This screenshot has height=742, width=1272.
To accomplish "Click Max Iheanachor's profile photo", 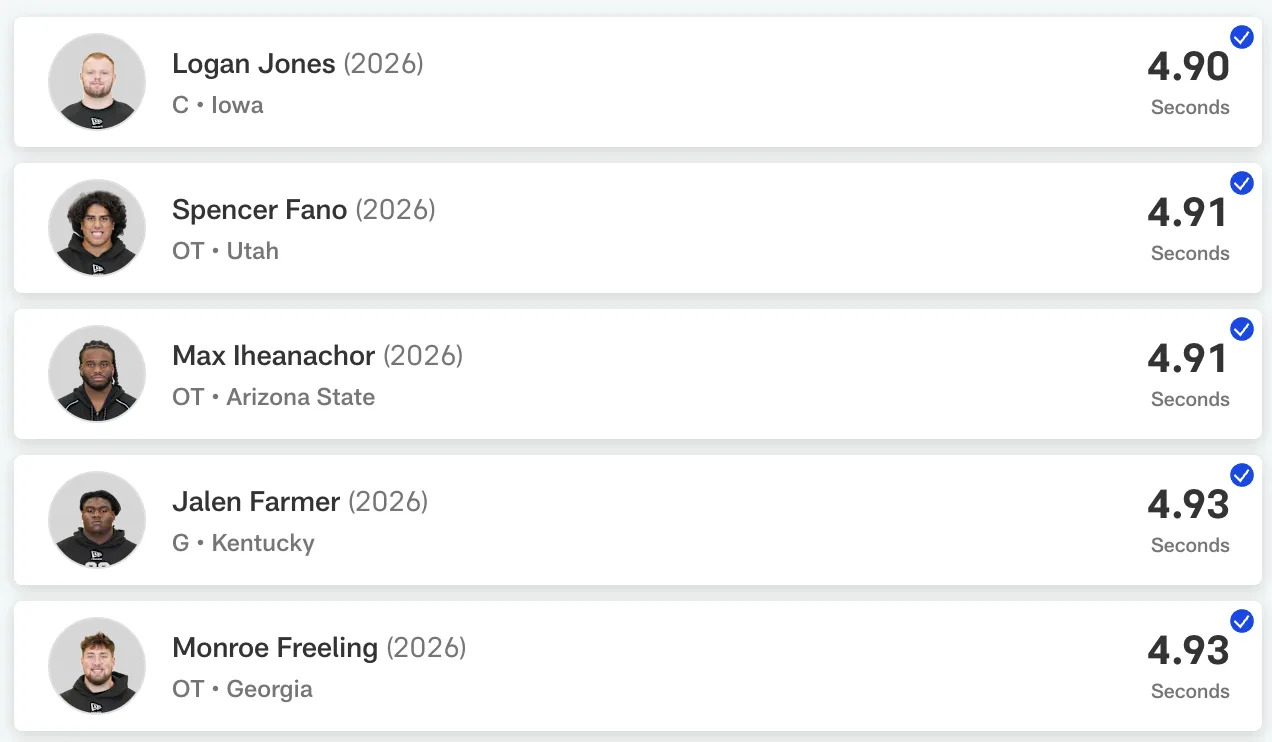I will point(97,374).
